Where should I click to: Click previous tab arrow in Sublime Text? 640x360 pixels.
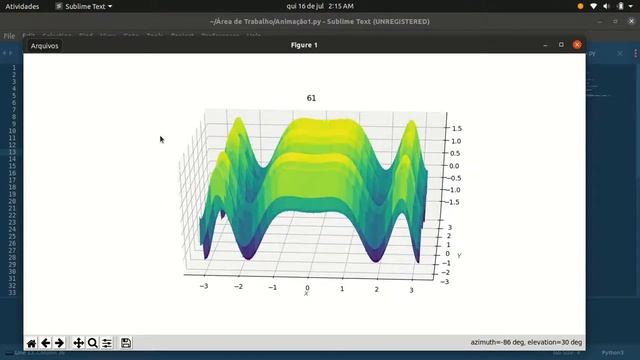click(4, 53)
